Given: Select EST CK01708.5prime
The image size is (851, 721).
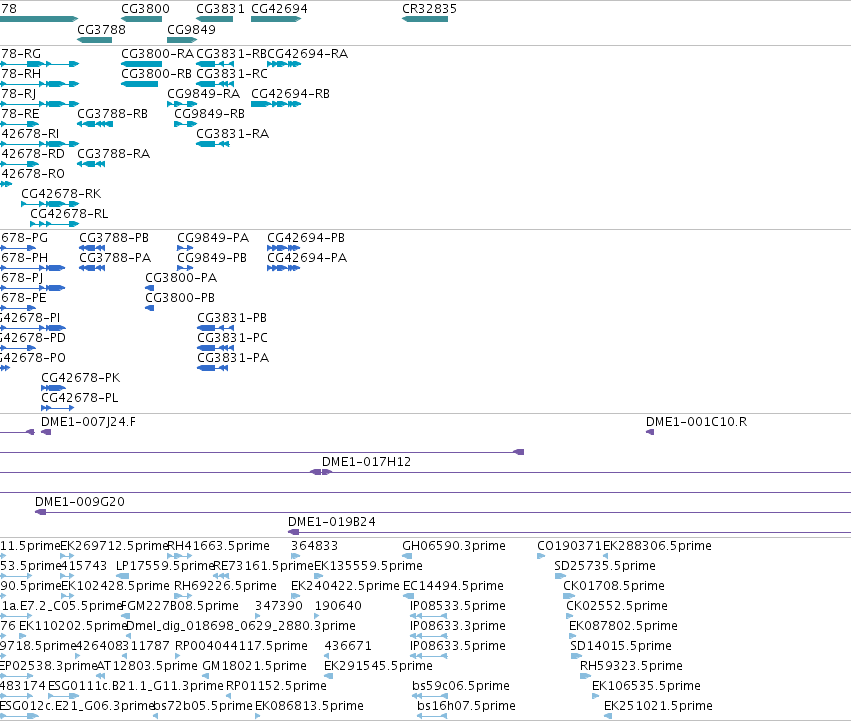Looking at the screenshot, I should (569, 596).
